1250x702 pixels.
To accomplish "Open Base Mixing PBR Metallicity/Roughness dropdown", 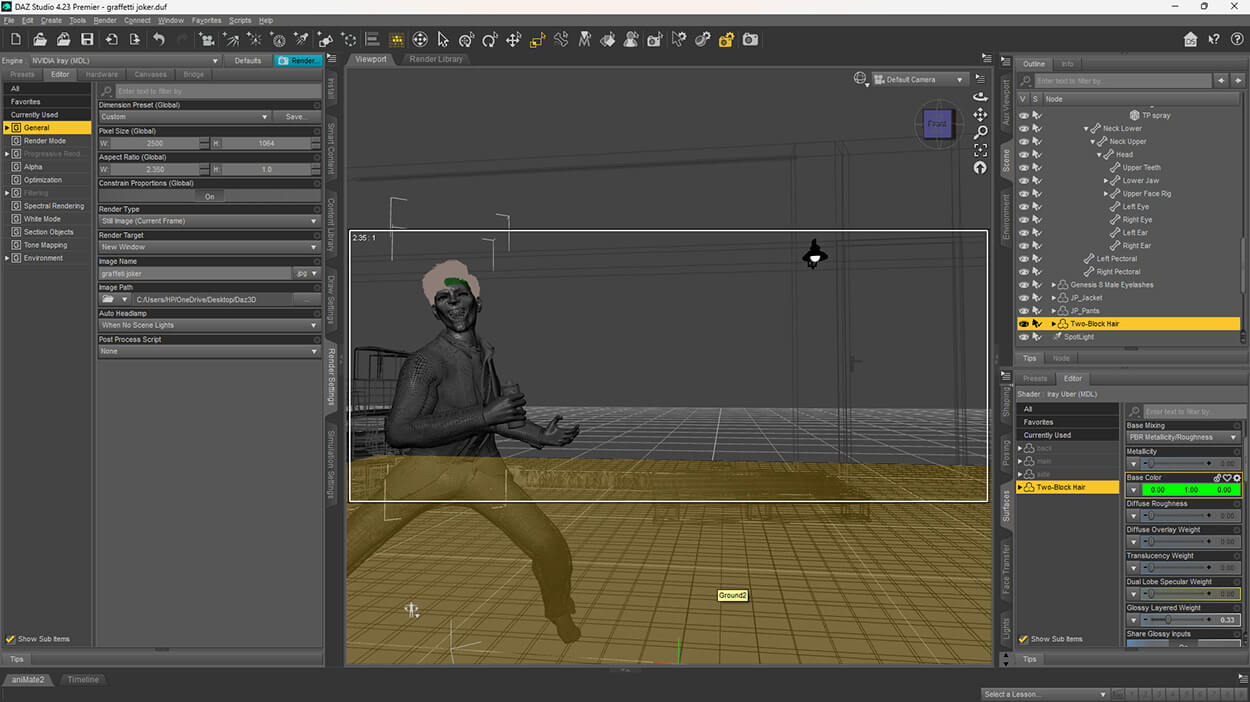I will [x=1183, y=437].
